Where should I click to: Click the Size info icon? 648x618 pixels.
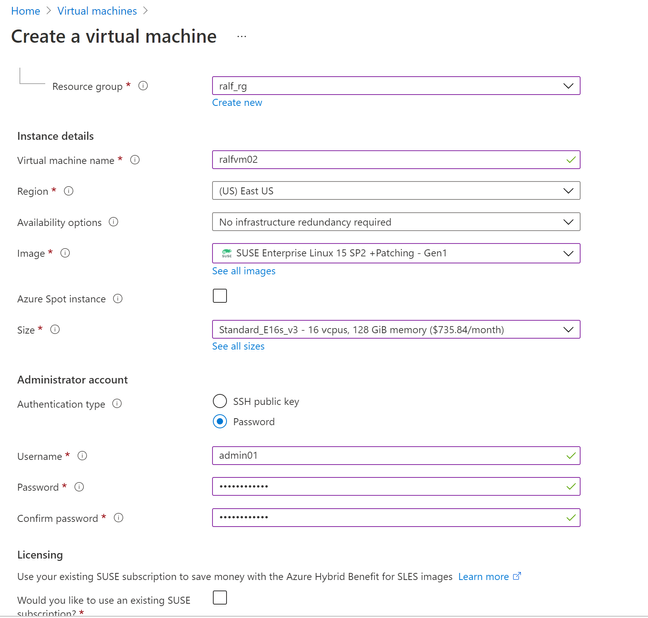55,329
